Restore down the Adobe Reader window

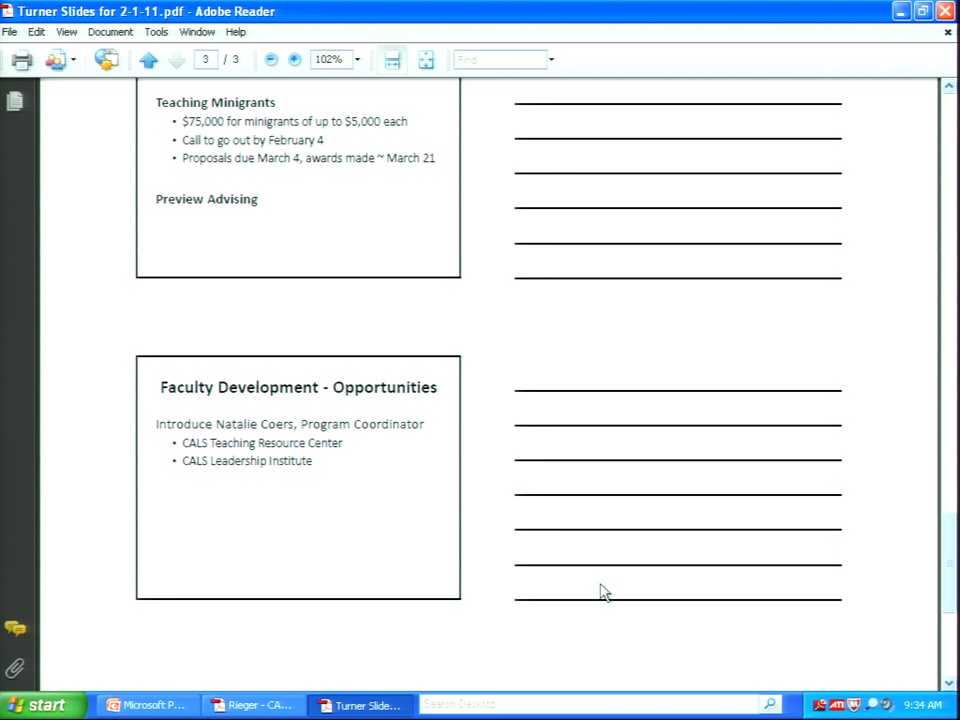click(x=923, y=11)
